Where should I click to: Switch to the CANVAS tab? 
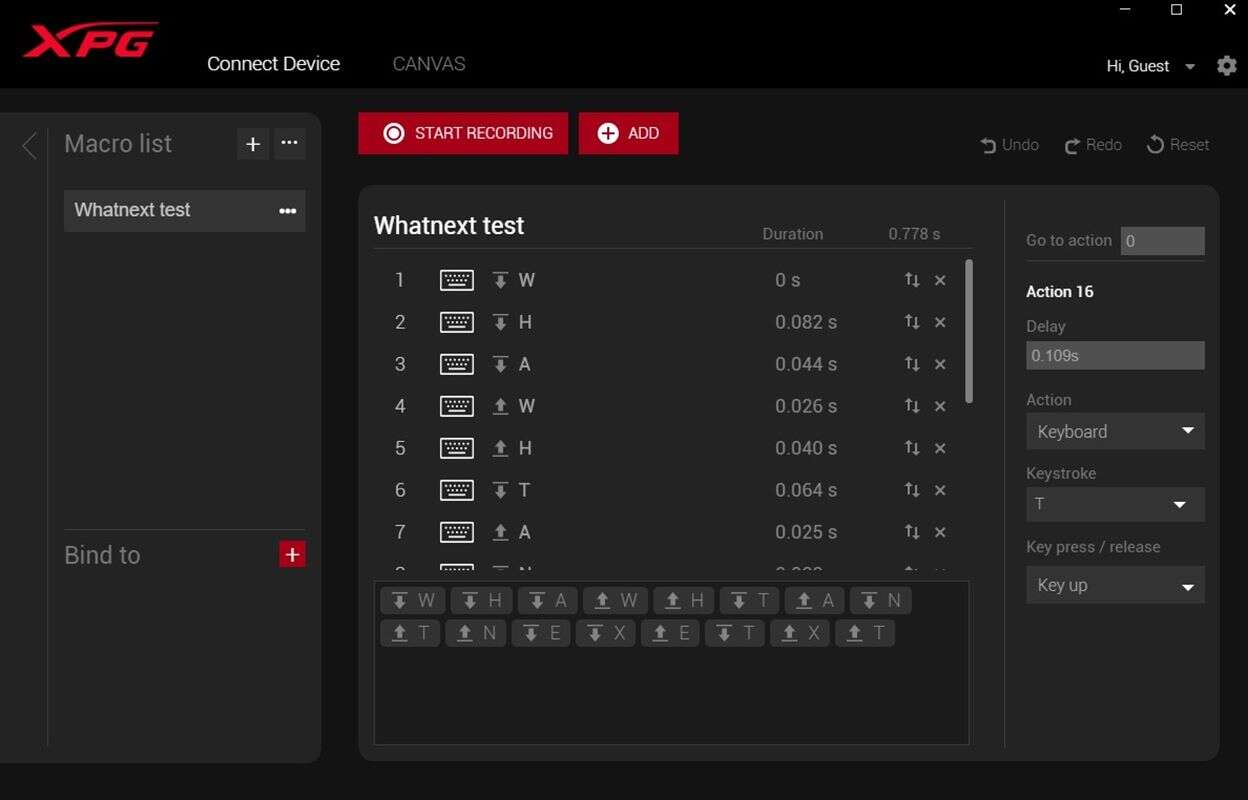(428, 63)
